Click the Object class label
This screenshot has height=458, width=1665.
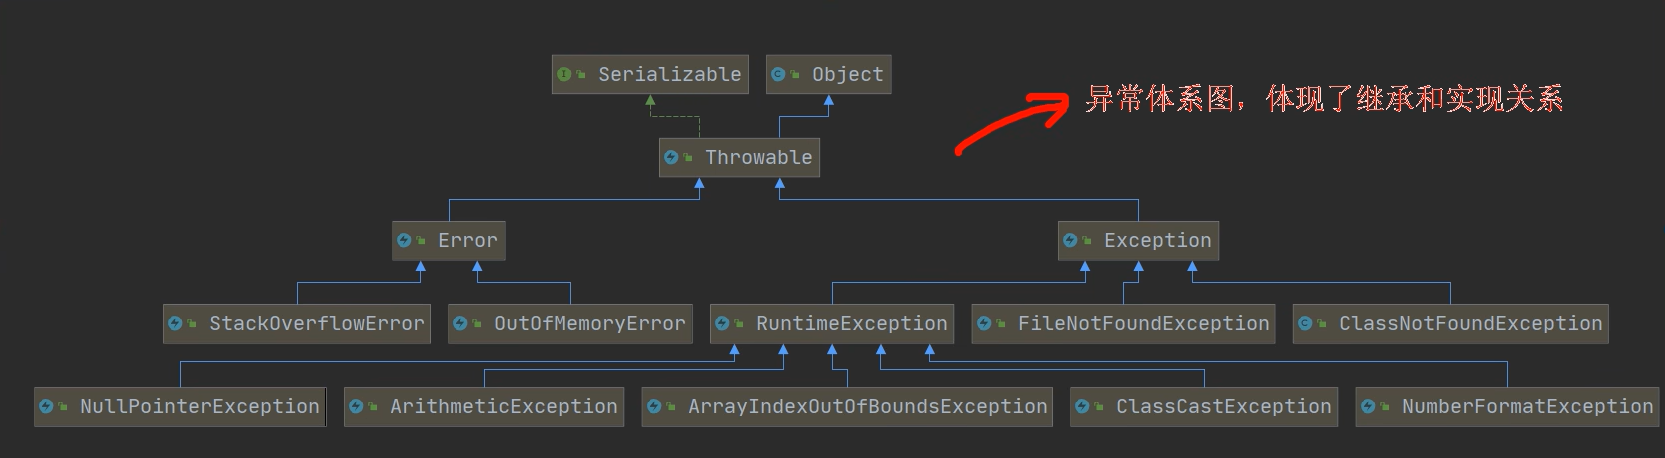(x=847, y=75)
